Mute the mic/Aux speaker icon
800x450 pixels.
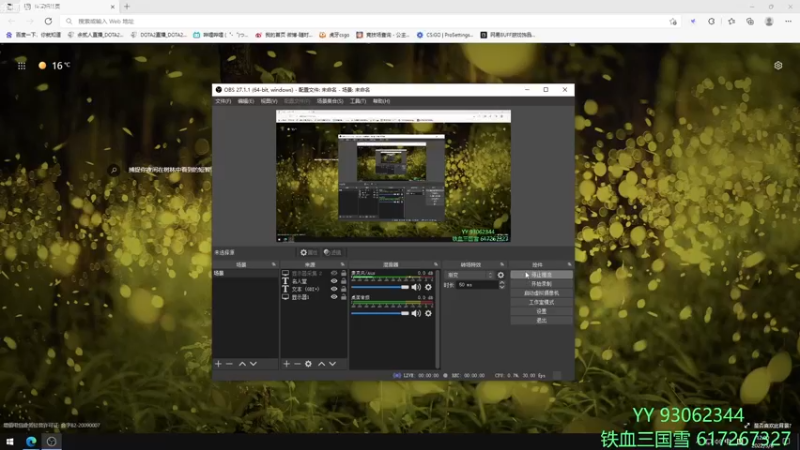(416, 287)
